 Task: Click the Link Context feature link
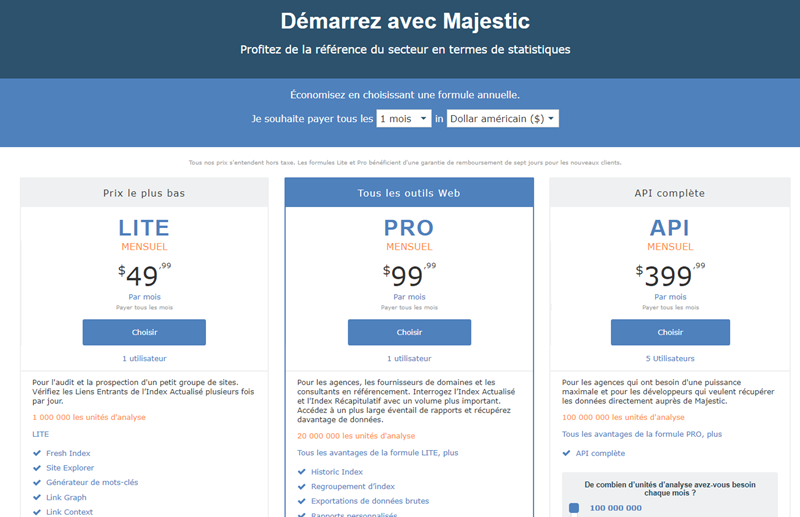point(70,512)
